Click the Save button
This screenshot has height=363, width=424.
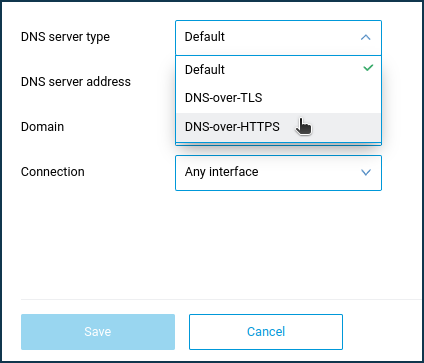[98, 332]
